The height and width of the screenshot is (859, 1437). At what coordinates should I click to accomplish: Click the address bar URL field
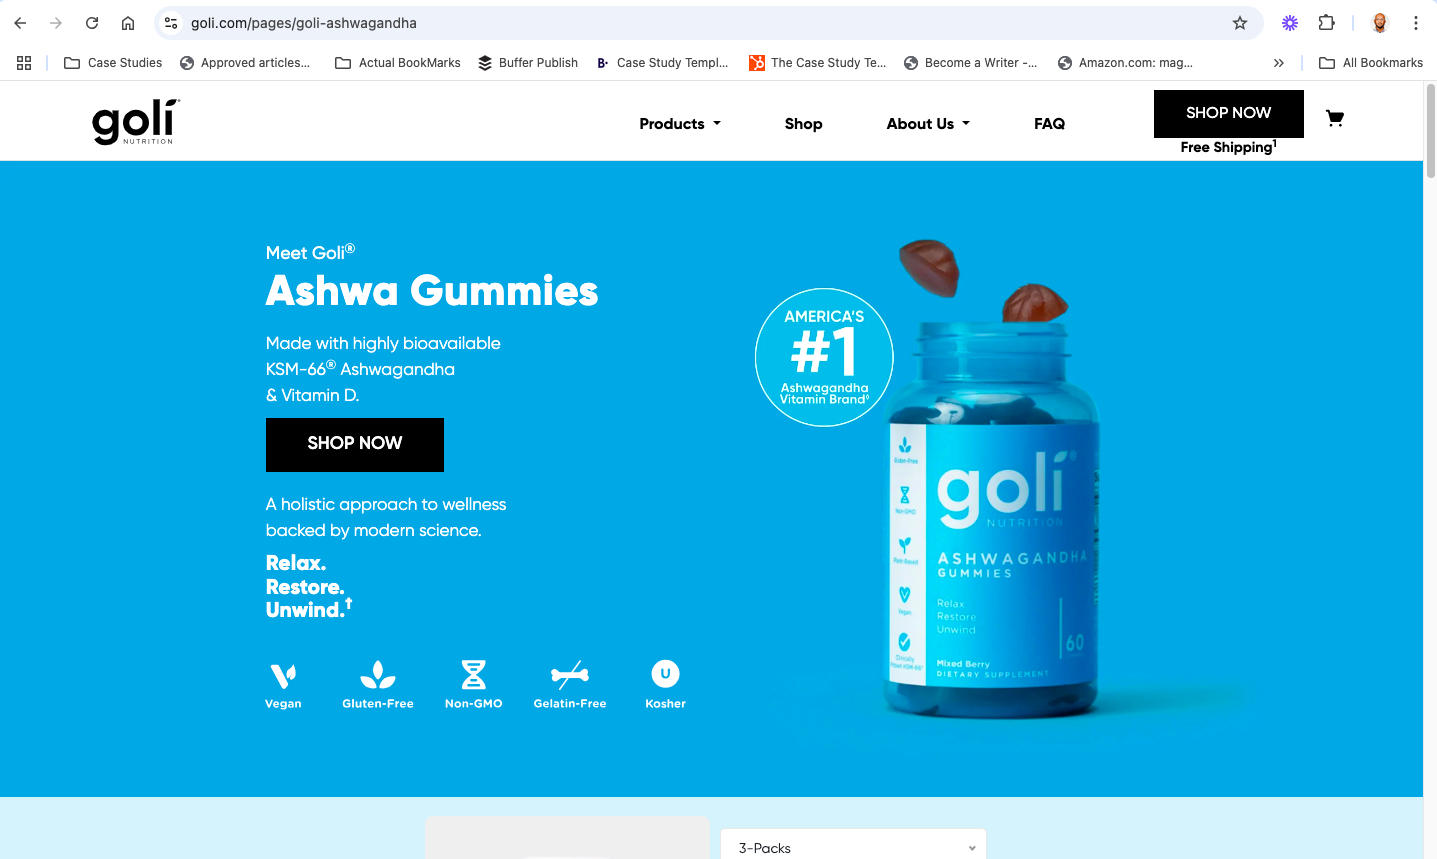coord(700,23)
